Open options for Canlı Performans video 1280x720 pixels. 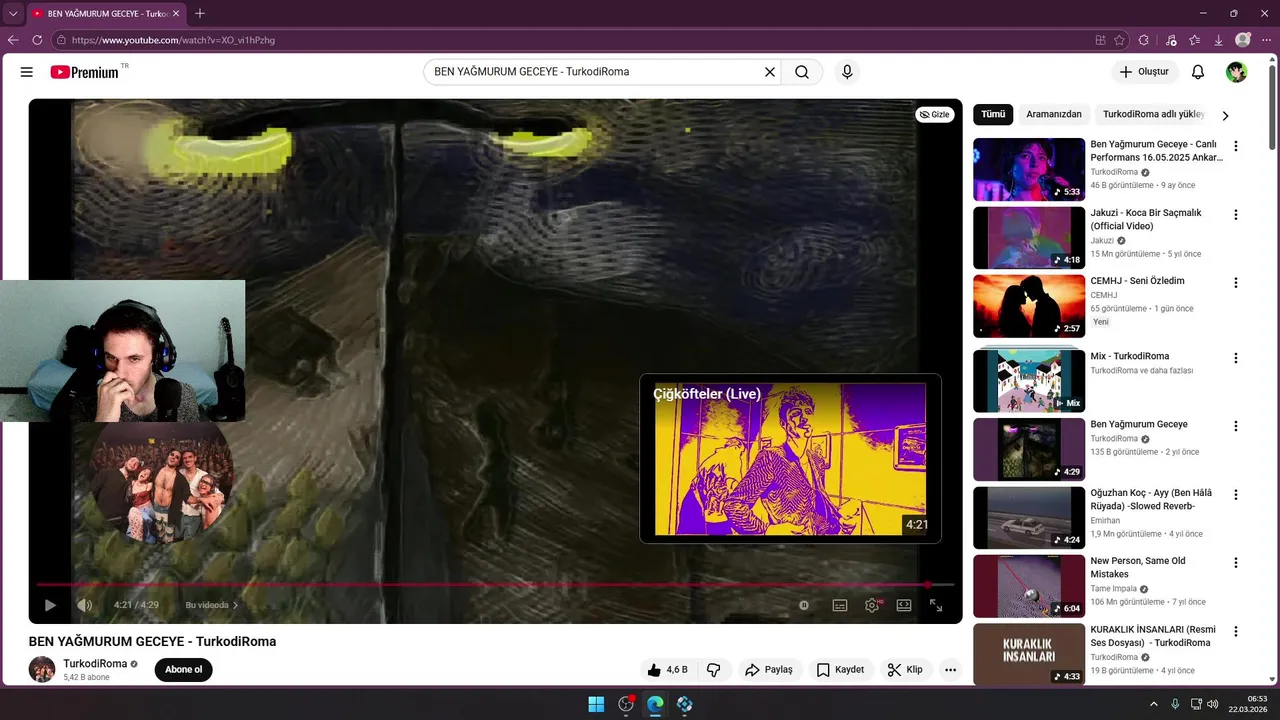[1236, 146]
